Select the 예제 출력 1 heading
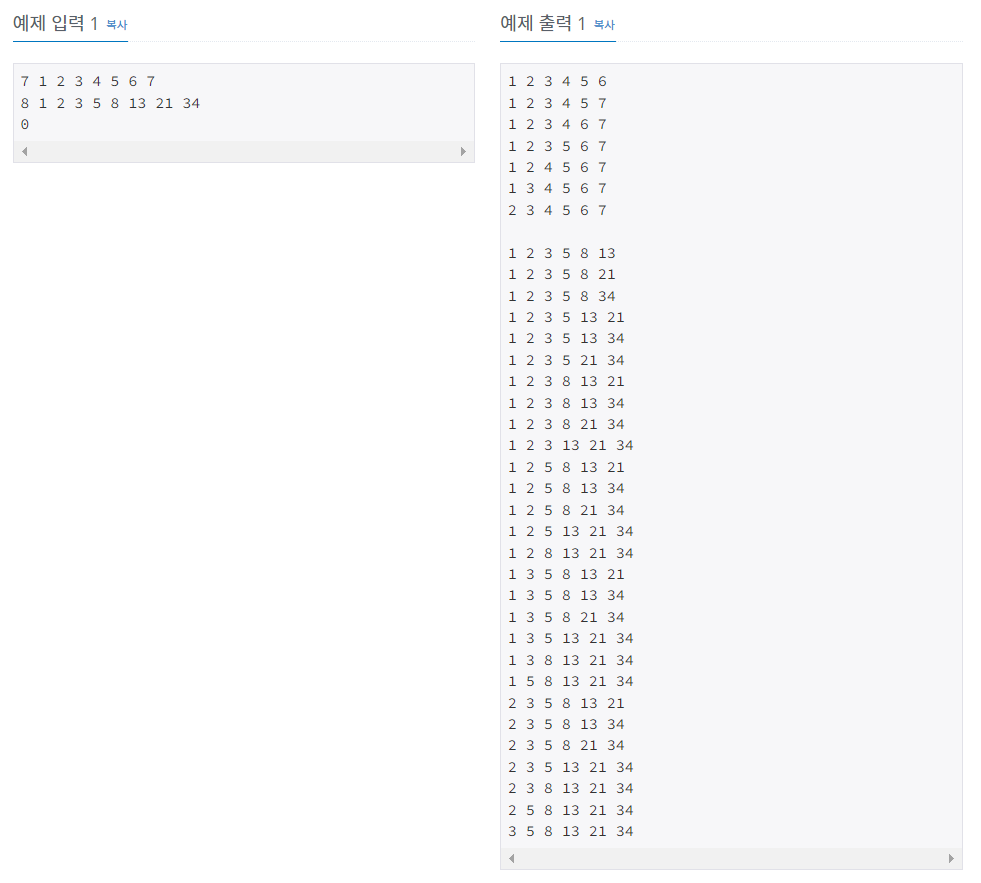 [542, 24]
